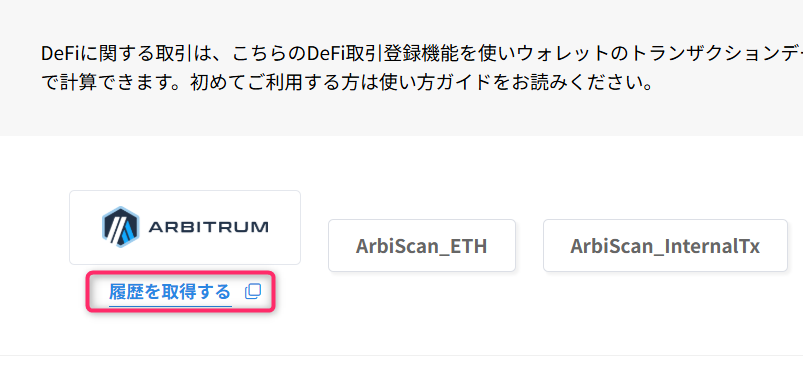Click the open-in-new-window icon beside 履歴を取得する

pos(252,292)
